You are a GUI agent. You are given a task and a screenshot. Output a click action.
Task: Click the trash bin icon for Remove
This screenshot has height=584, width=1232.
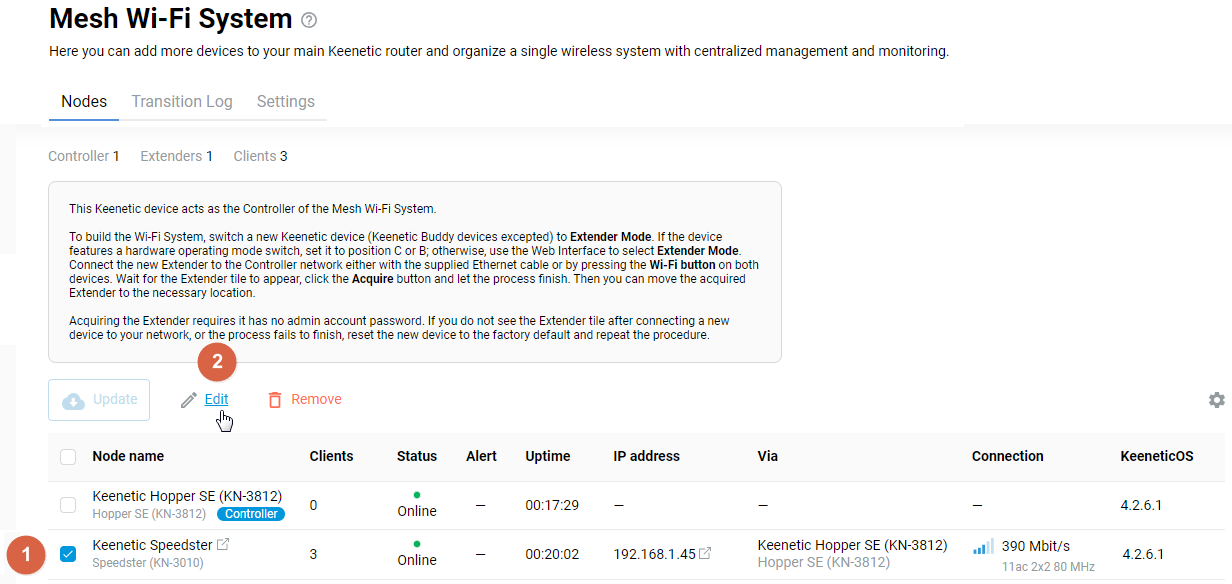click(275, 400)
